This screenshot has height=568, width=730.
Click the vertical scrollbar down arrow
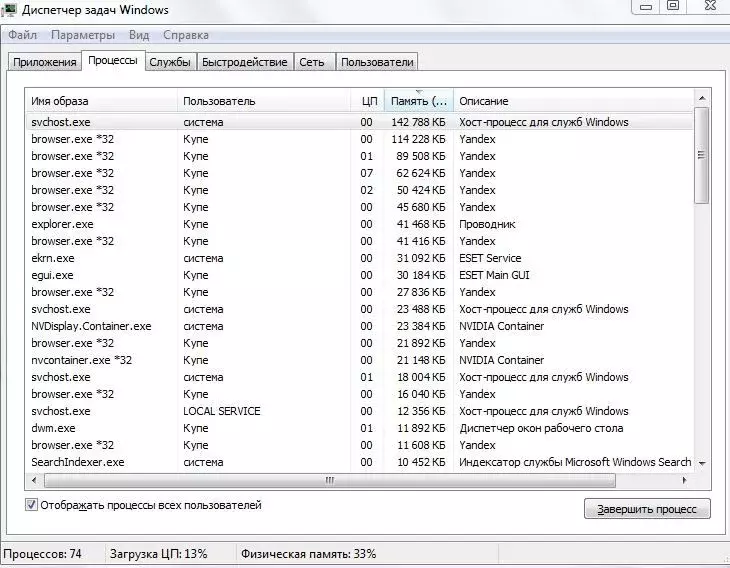point(702,463)
